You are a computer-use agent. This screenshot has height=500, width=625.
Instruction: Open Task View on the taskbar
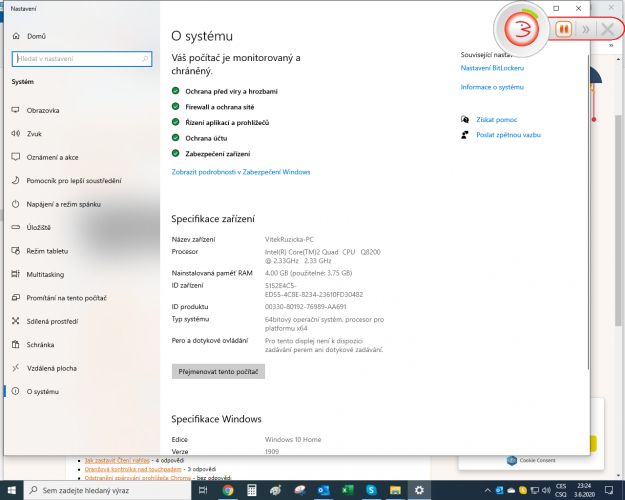pos(203,490)
